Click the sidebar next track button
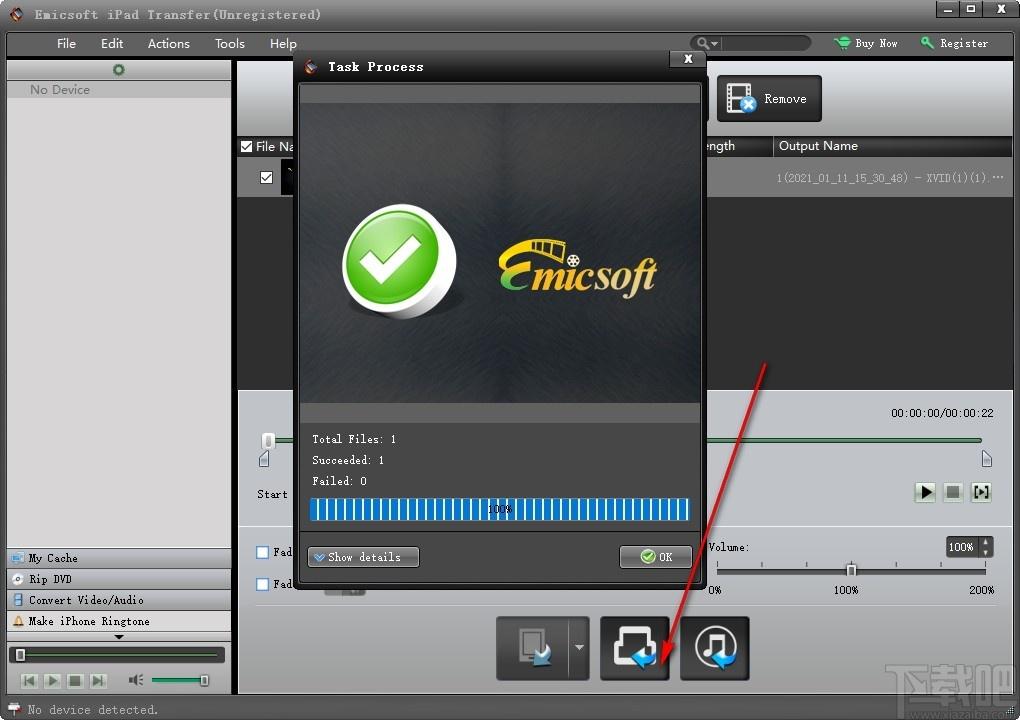The width and height of the screenshot is (1020, 720). pyautogui.click(x=98, y=680)
